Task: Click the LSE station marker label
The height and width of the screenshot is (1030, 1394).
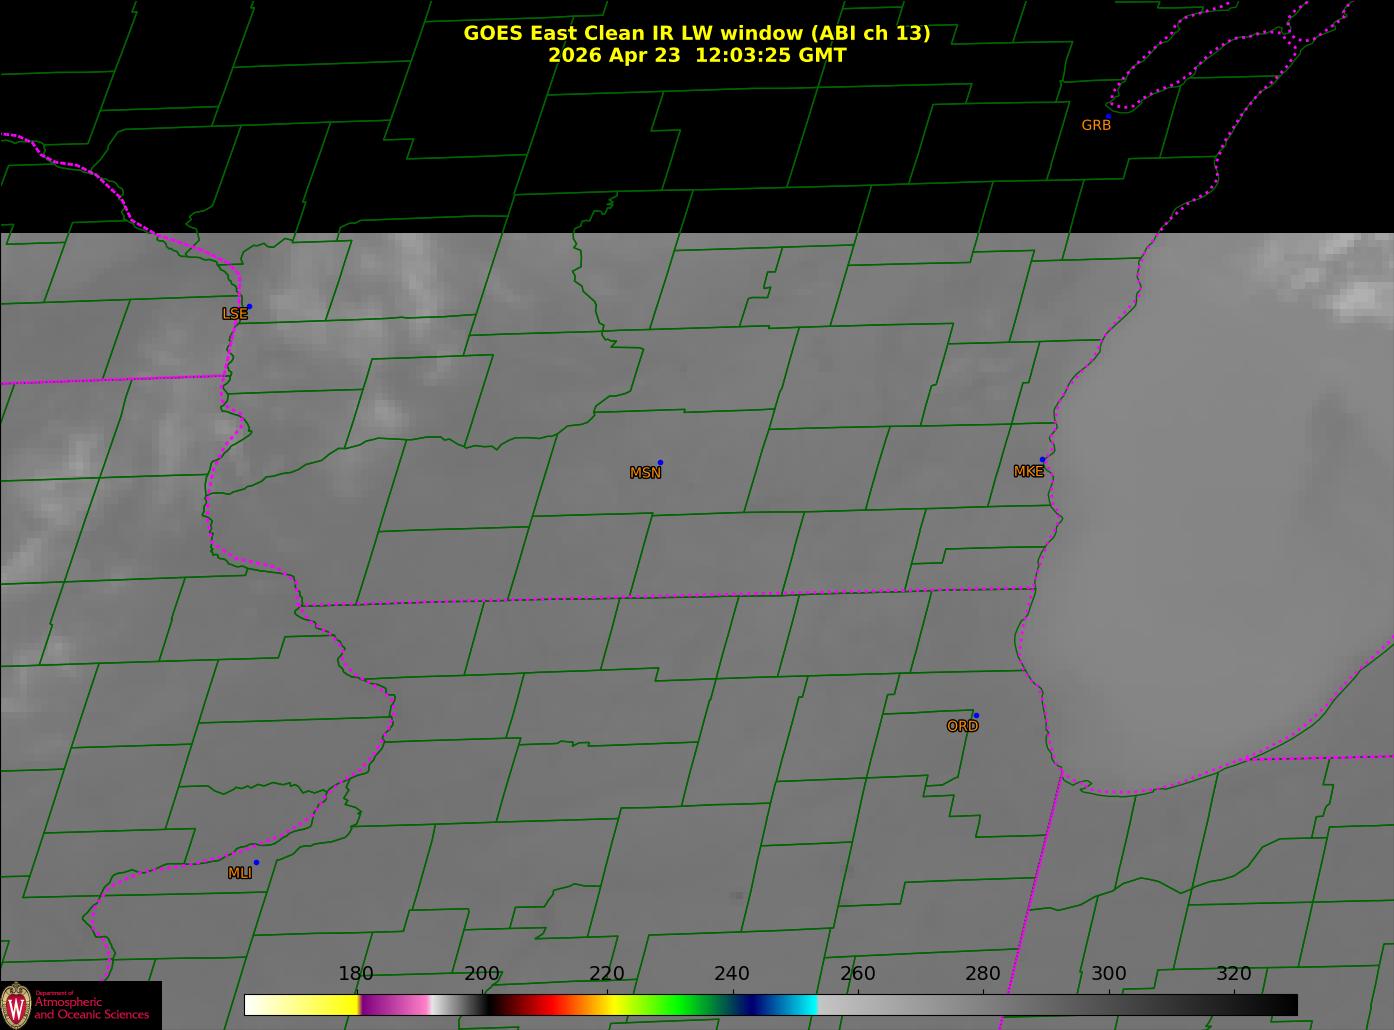Action: point(234,314)
